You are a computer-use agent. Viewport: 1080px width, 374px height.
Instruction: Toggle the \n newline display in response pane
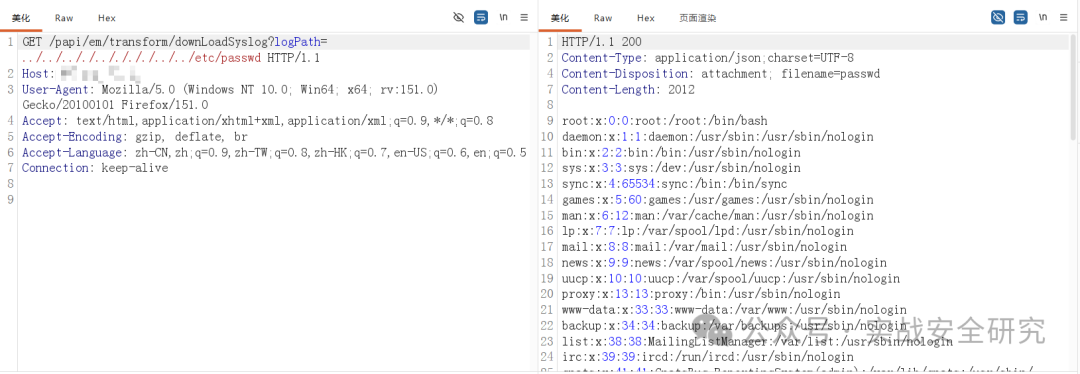(x=1043, y=17)
